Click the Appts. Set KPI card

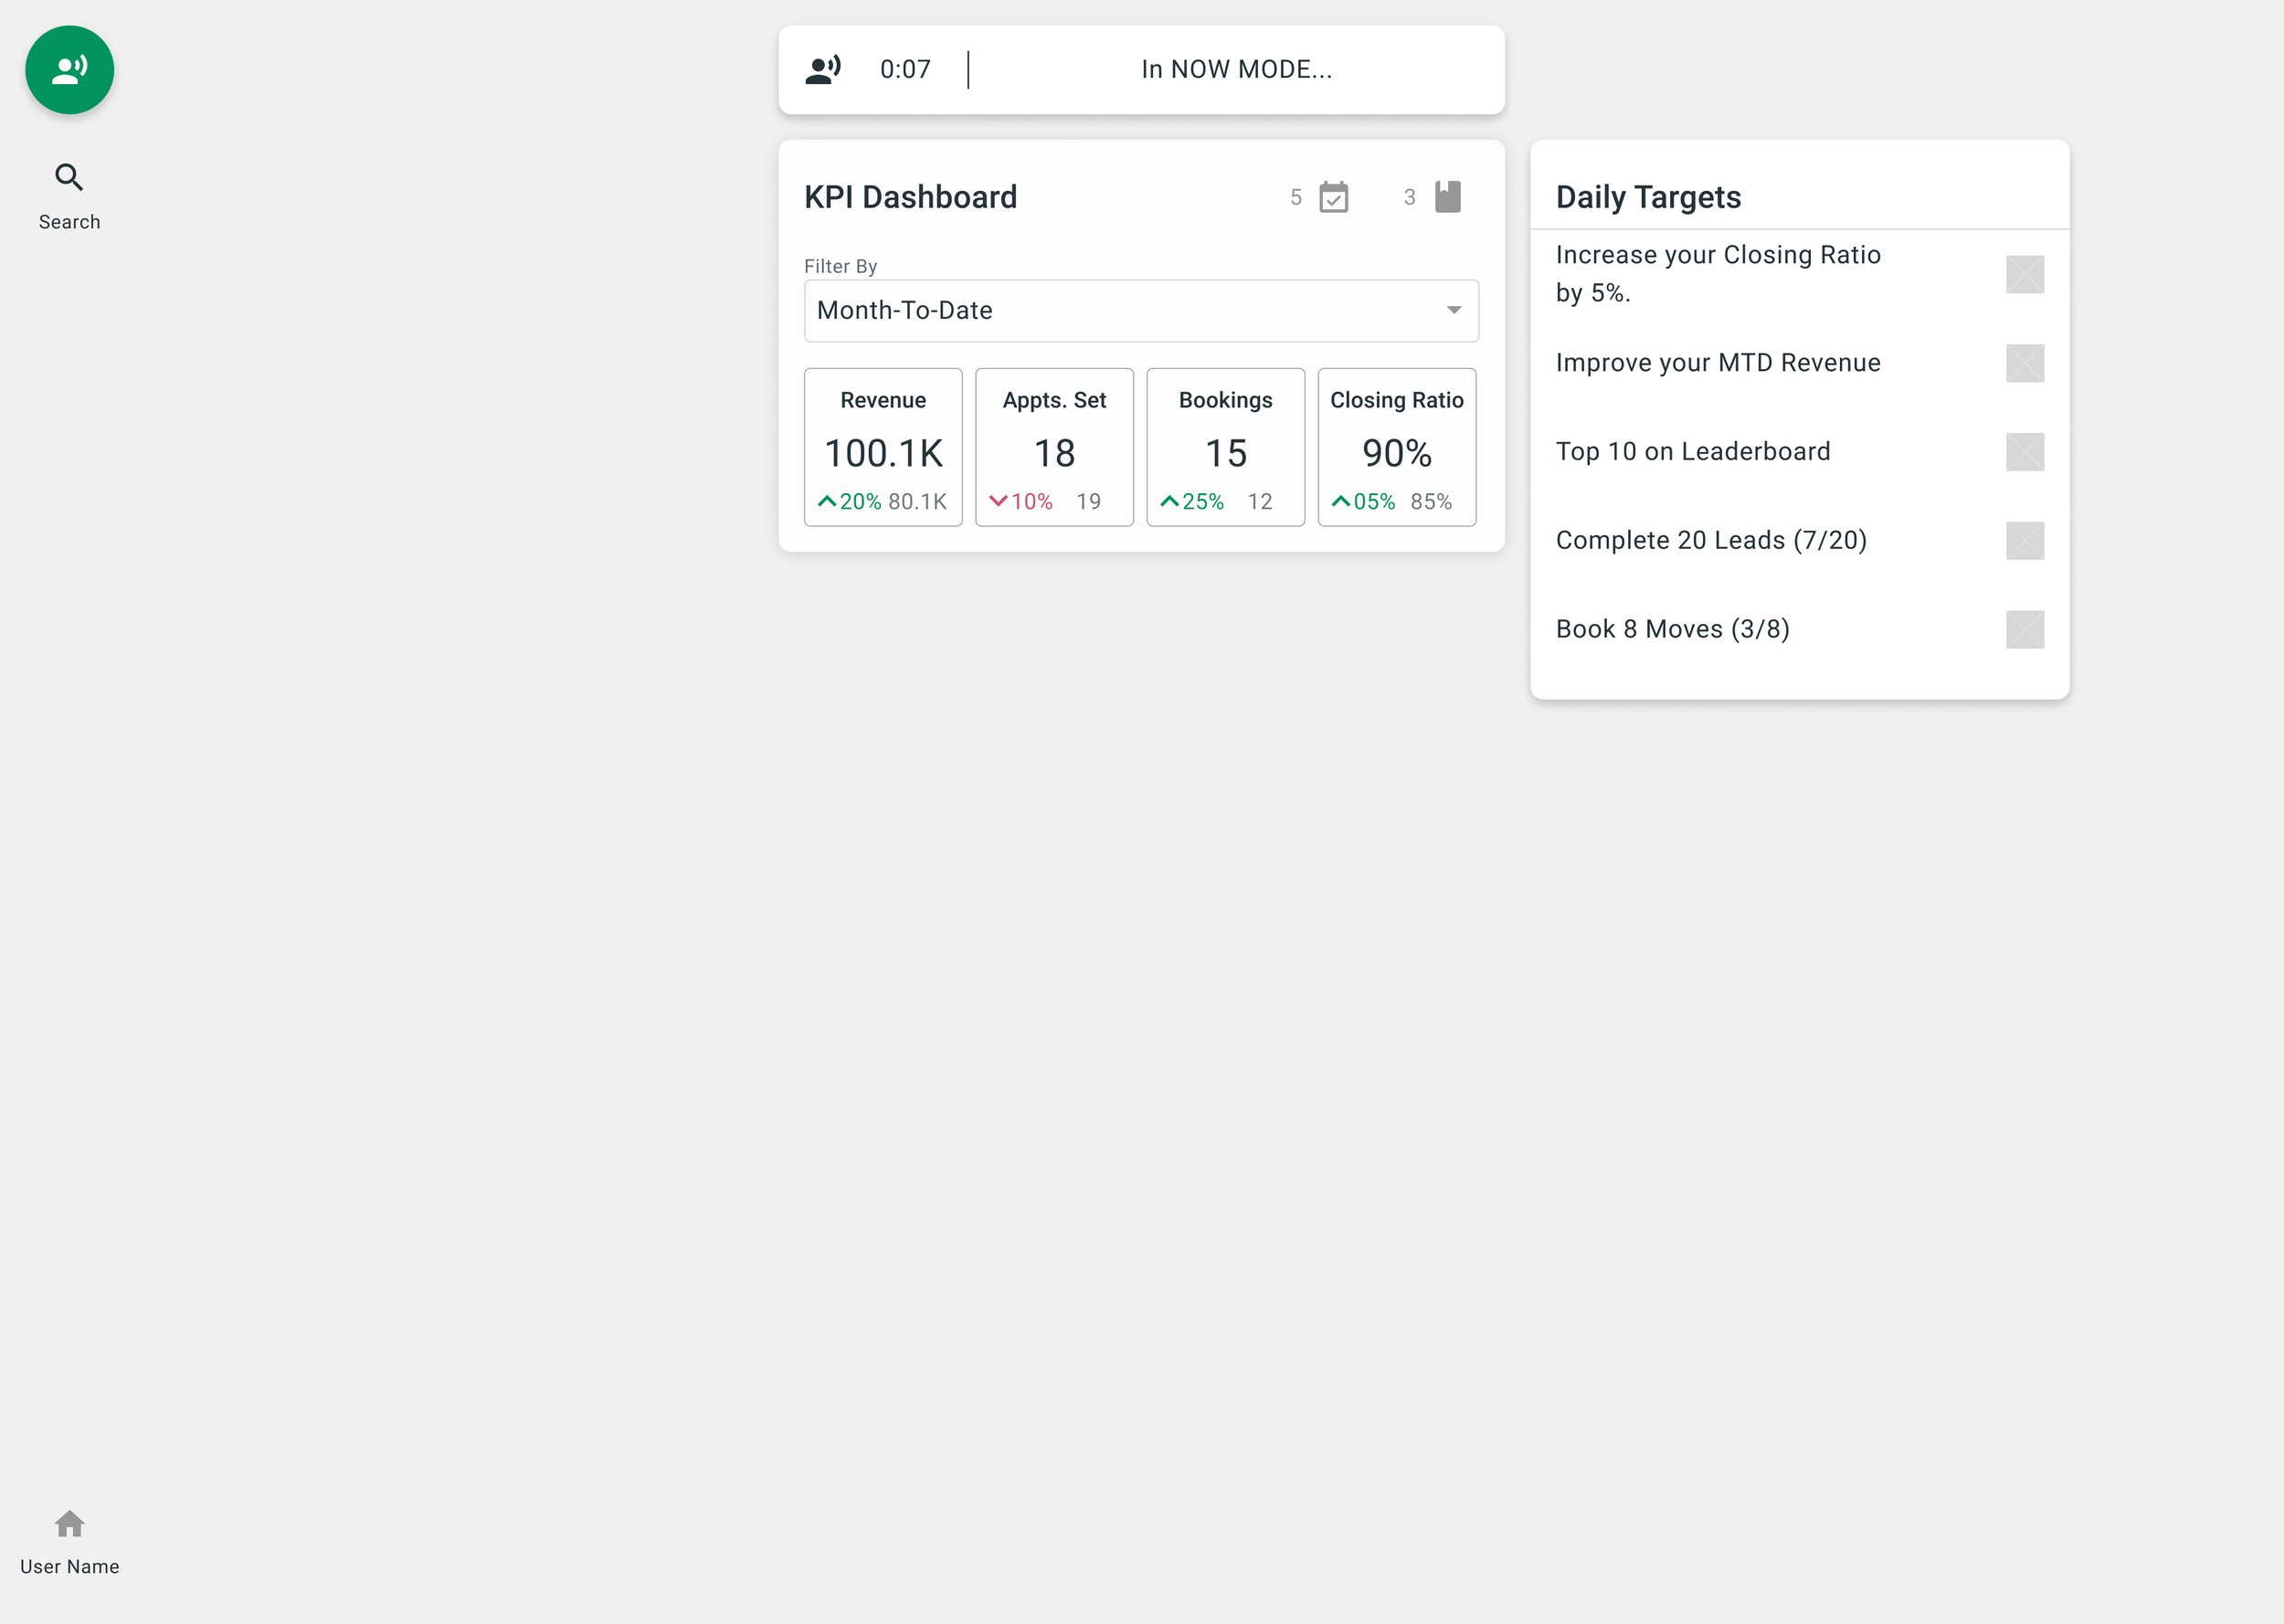1054,447
